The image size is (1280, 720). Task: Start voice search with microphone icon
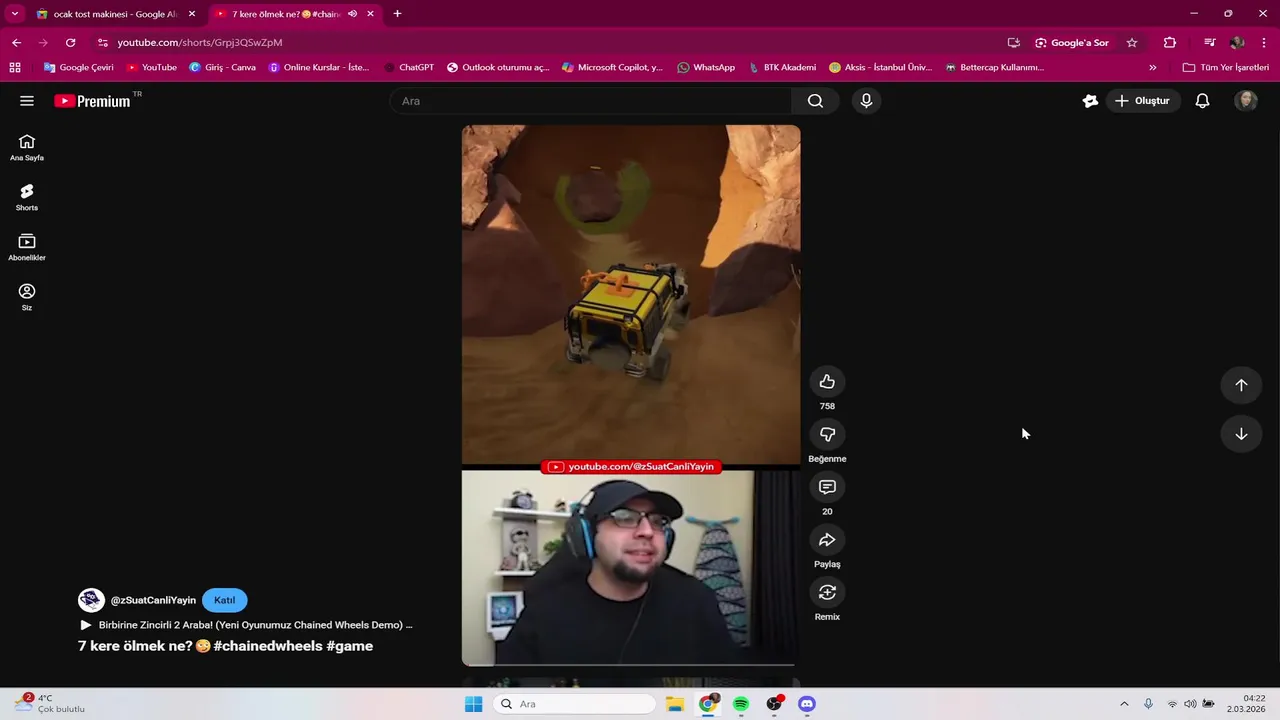[x=866, y=101]
